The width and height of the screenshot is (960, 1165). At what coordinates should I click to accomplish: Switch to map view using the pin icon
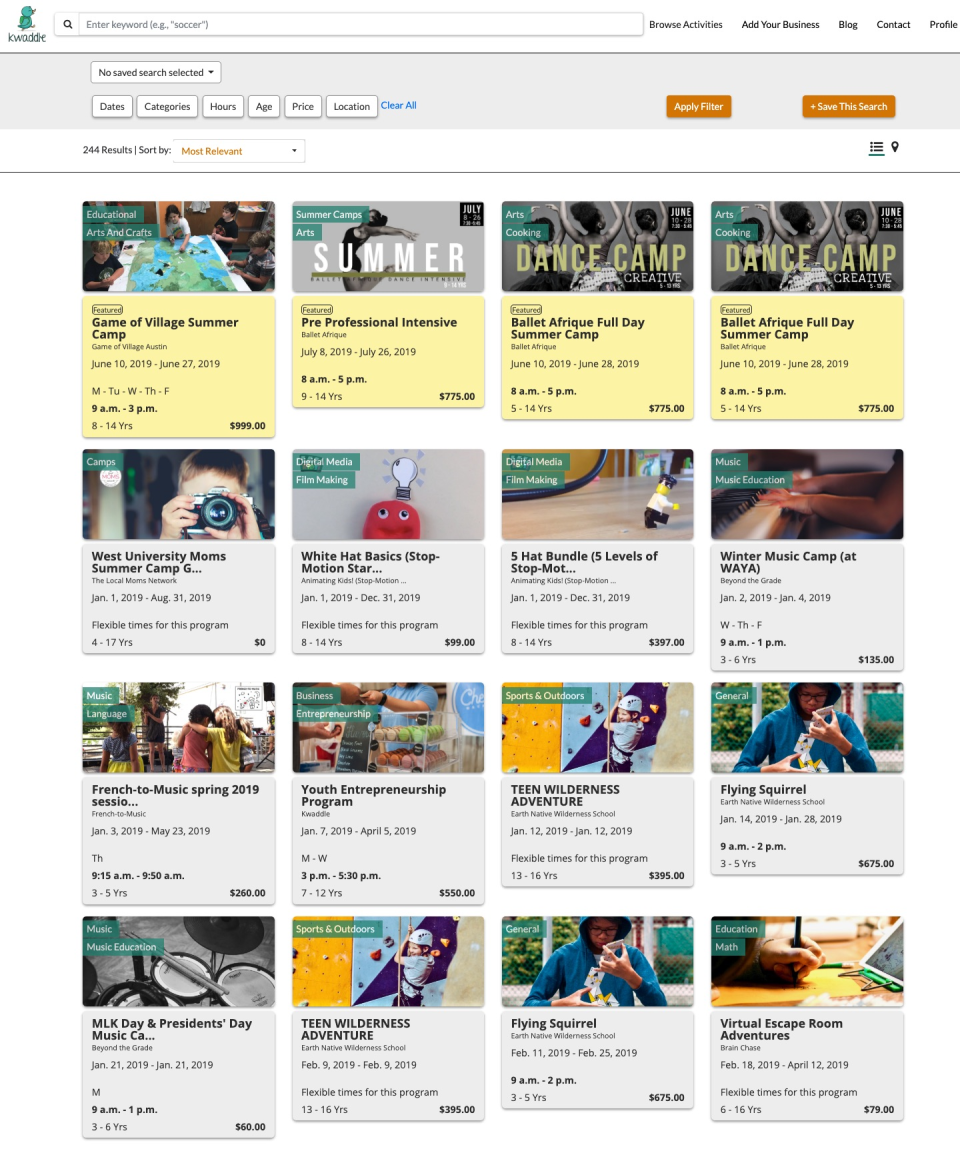click(x=895, y=147)
